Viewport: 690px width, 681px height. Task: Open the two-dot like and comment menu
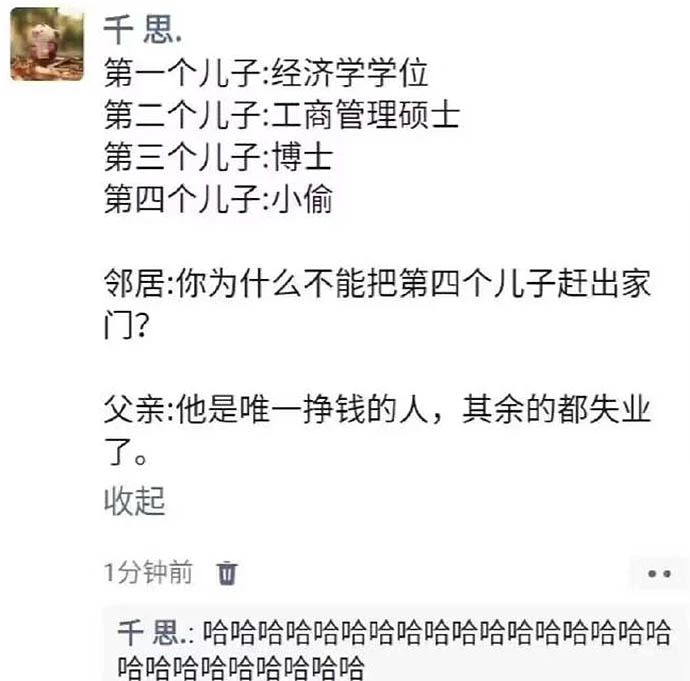click(659, 574)
